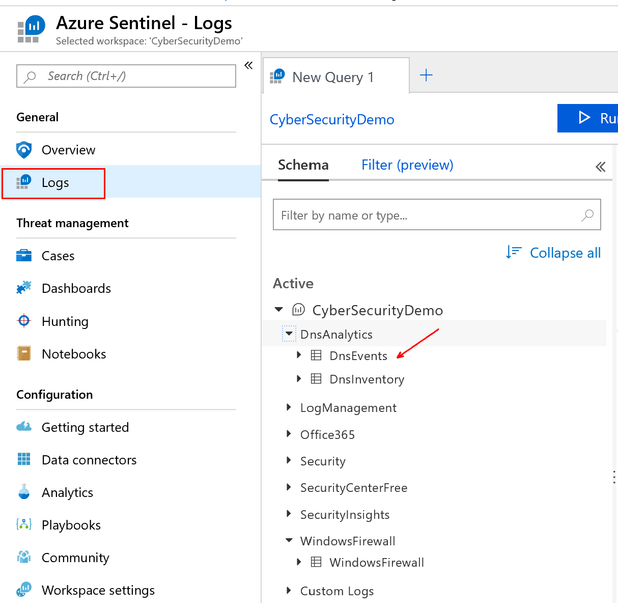618x603 pixels.
Task: Click the Dashboards icon in sidebar
Action: click(24, 288)
